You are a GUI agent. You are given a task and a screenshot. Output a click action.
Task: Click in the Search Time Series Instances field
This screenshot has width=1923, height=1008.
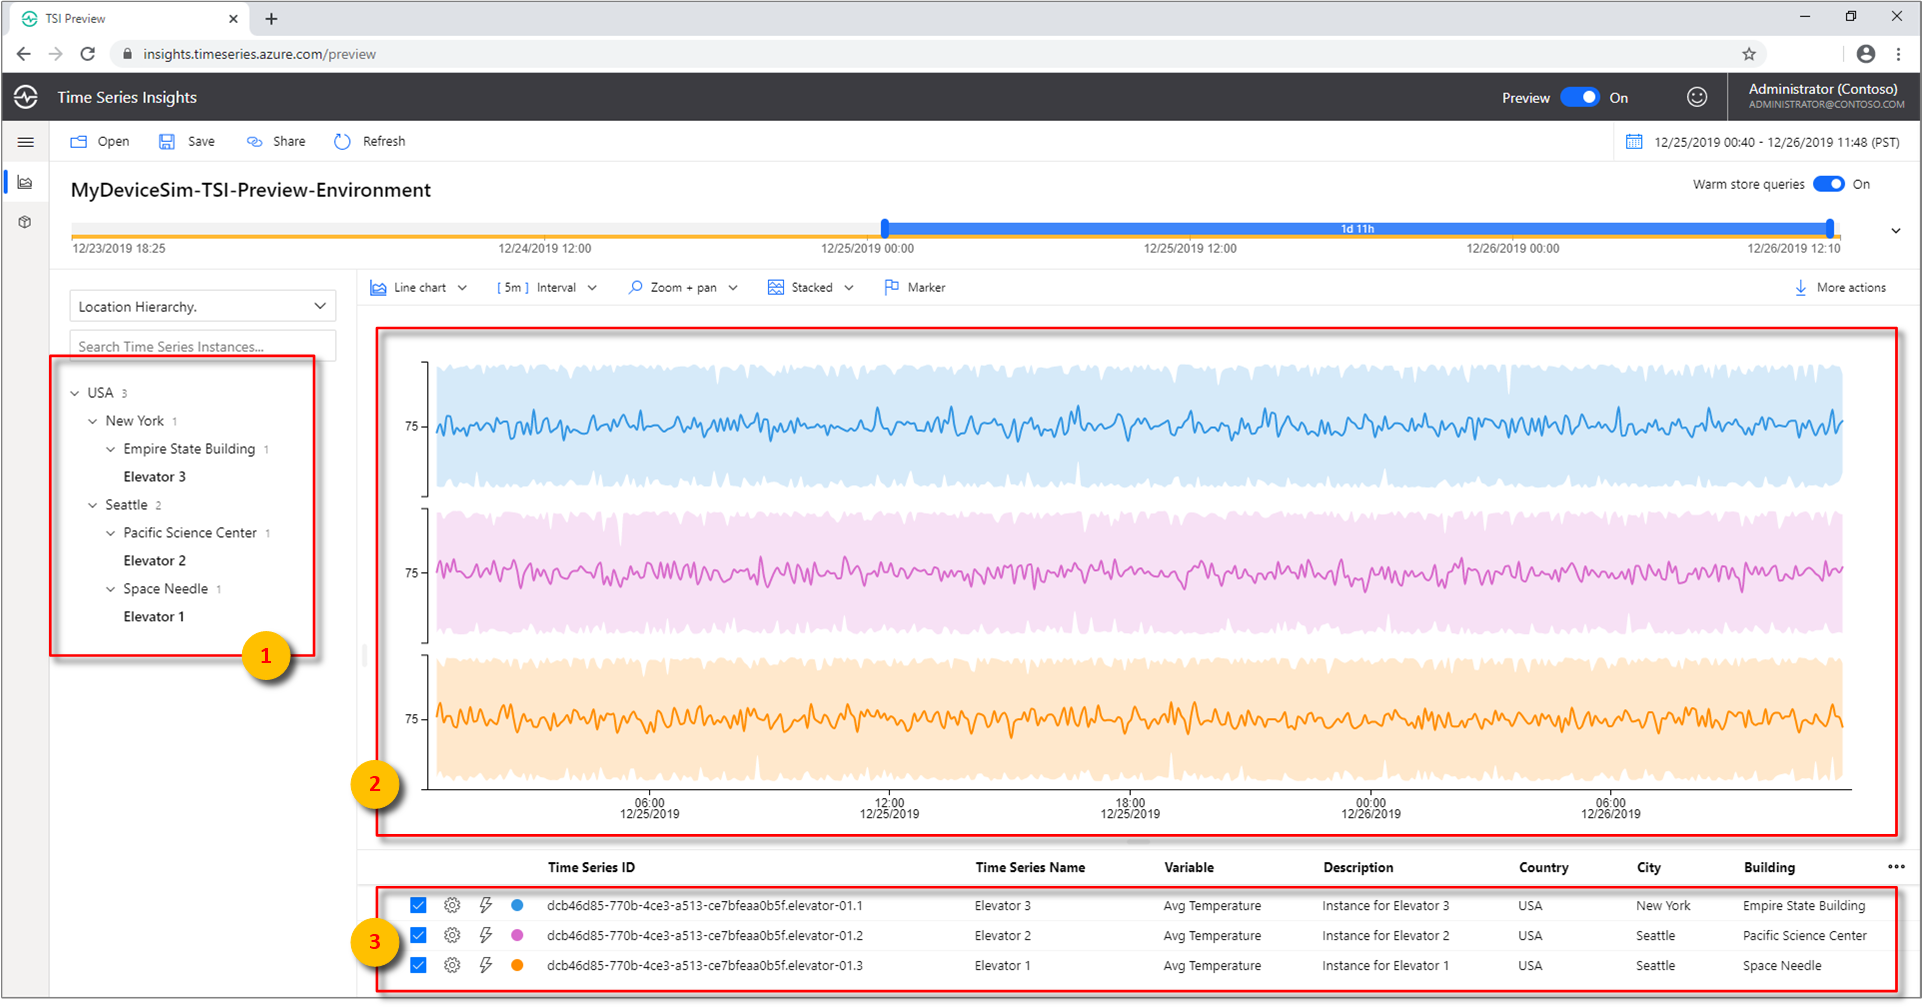tap(200, 345)
